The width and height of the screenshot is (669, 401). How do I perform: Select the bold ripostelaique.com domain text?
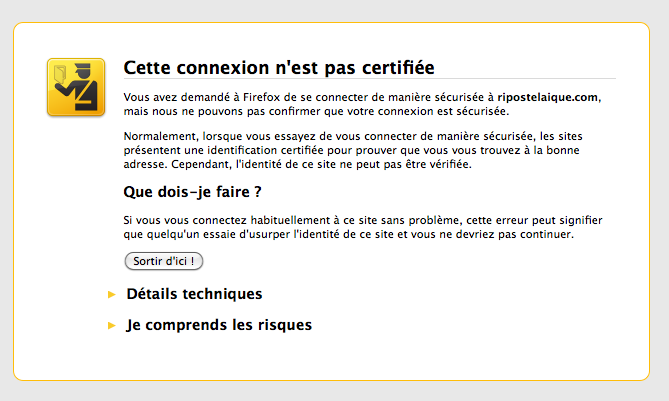pos(548,97)
